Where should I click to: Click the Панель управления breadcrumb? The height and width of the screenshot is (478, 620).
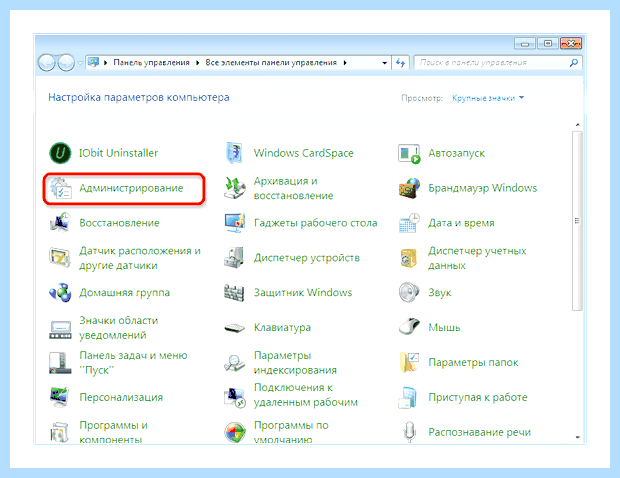151,62
